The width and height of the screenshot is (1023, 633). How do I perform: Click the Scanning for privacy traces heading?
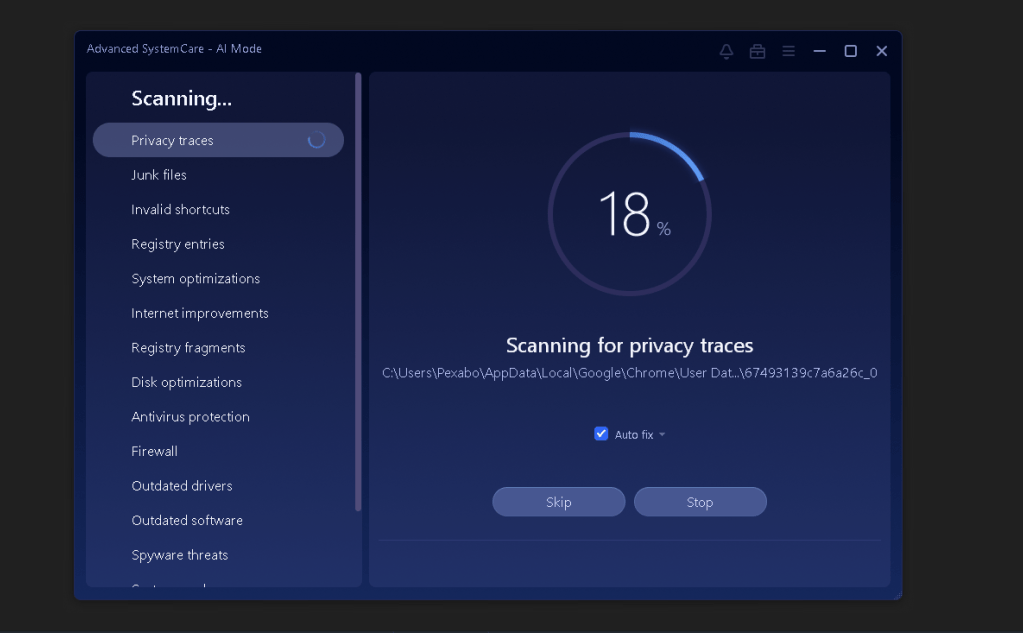(x=630, y=345)
